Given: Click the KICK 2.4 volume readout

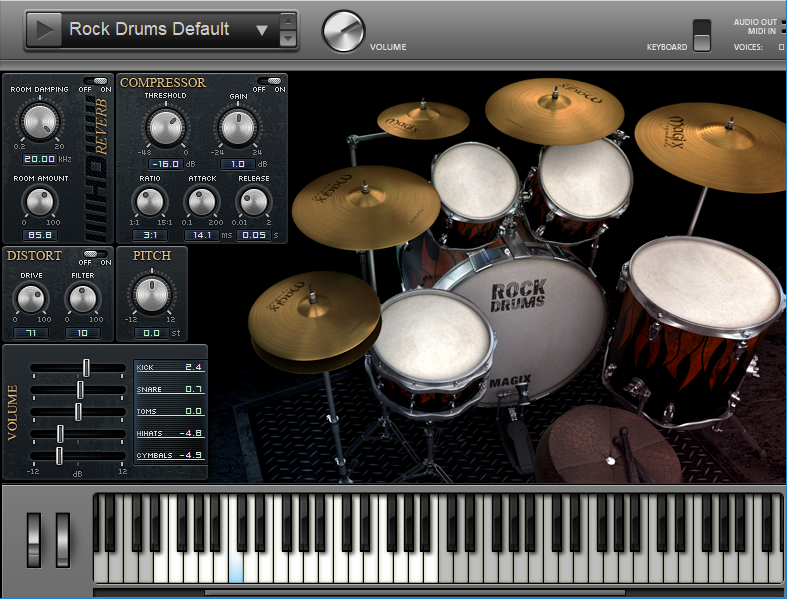Looking at the screenshot, I should (x=170, y=368).
